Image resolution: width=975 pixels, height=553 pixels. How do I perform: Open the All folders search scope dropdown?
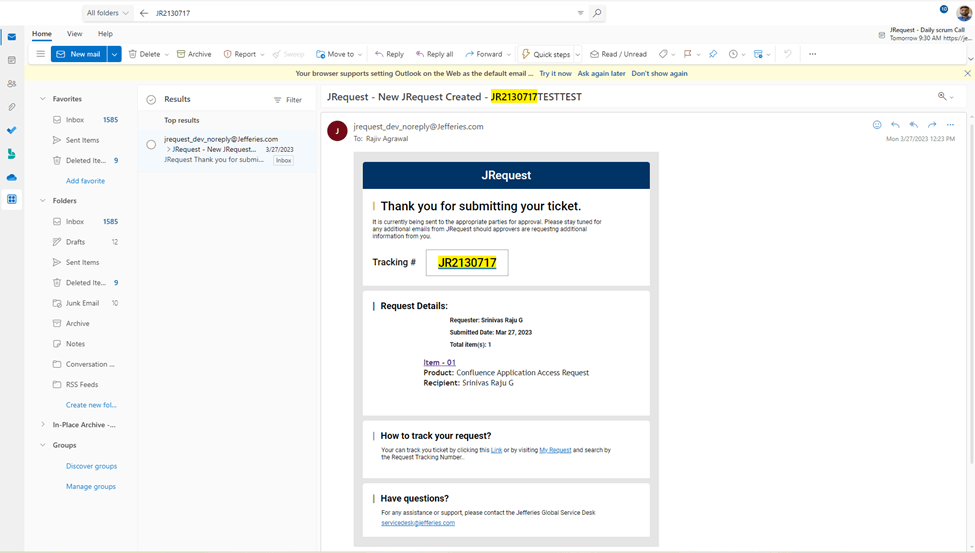(x=108, y=13)
